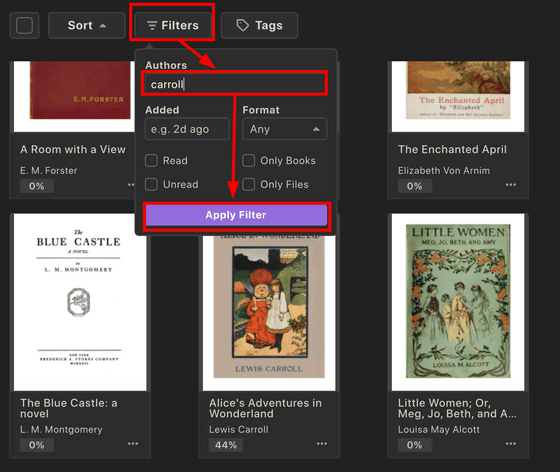Open Alice's Adventures in Wonderland cover
This screenshot has height=472, width=560.
point(269,313)
